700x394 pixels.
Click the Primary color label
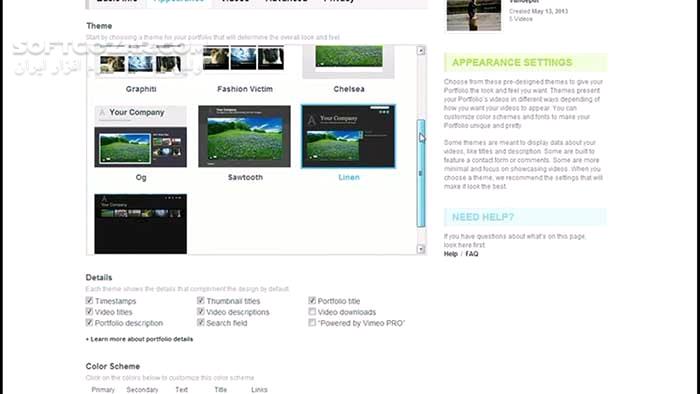tap(103, 390)
